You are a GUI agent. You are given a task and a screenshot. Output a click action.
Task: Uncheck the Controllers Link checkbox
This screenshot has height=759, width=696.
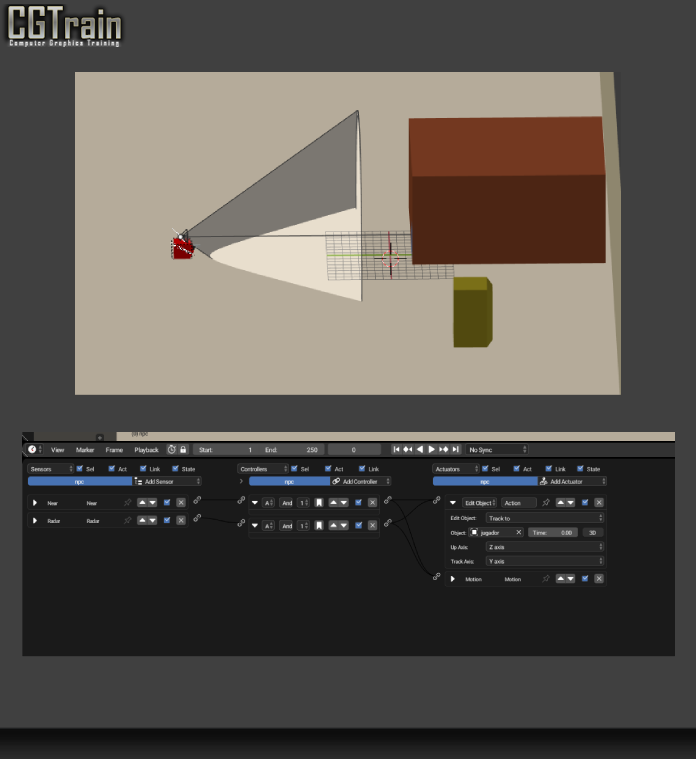362,468
